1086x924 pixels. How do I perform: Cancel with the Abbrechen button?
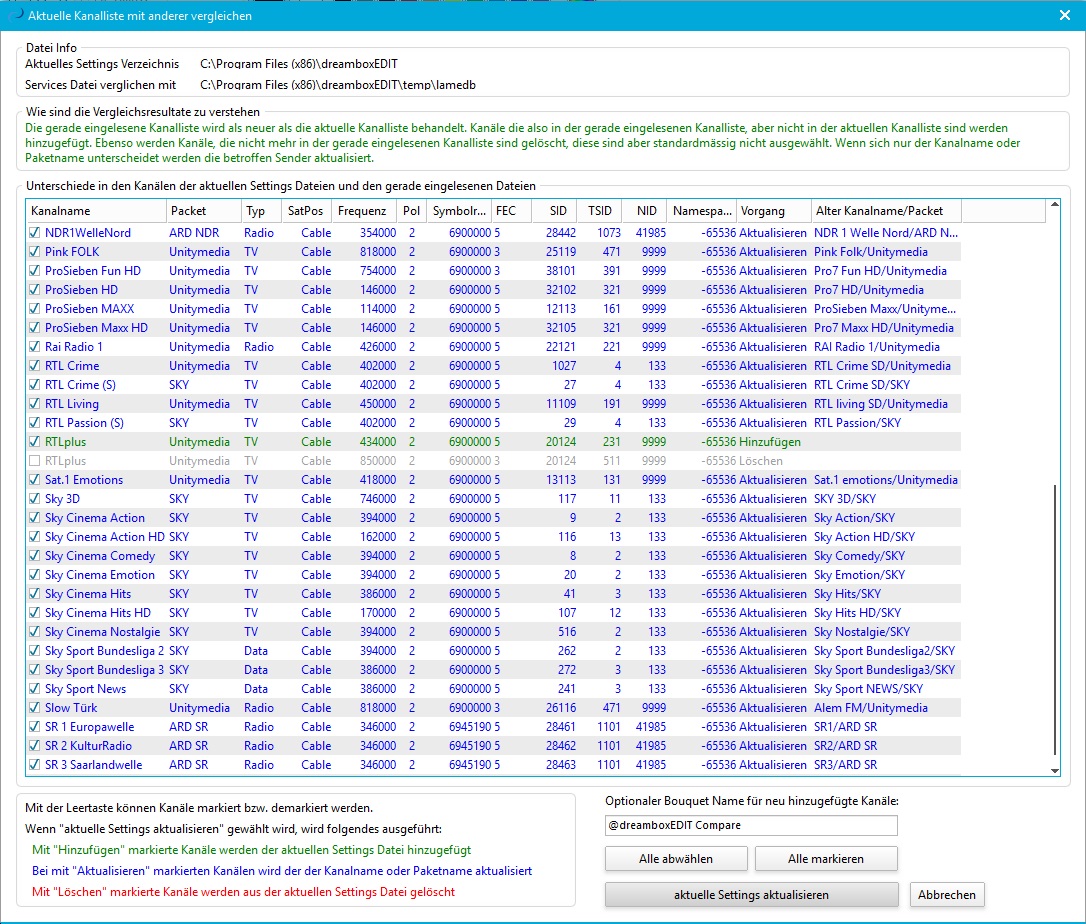pyautogui.click(x=947, y=895)
